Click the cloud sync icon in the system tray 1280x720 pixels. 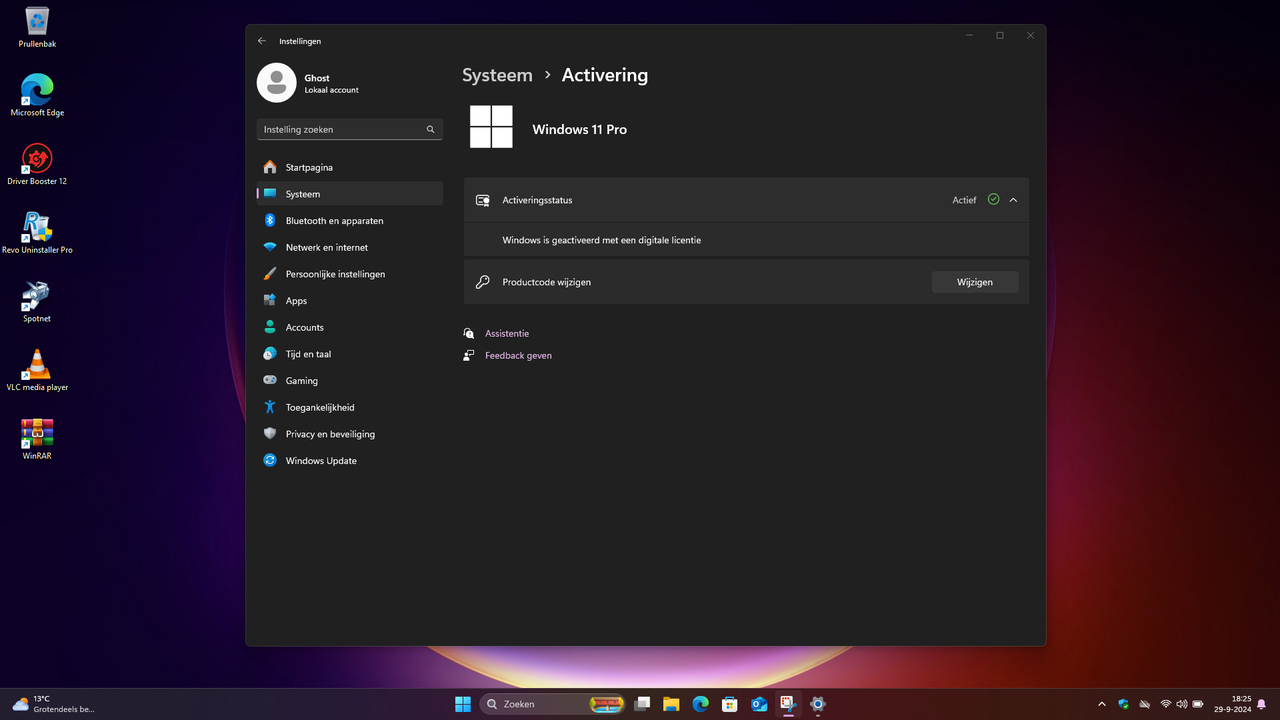click(x=1145, y=704)
